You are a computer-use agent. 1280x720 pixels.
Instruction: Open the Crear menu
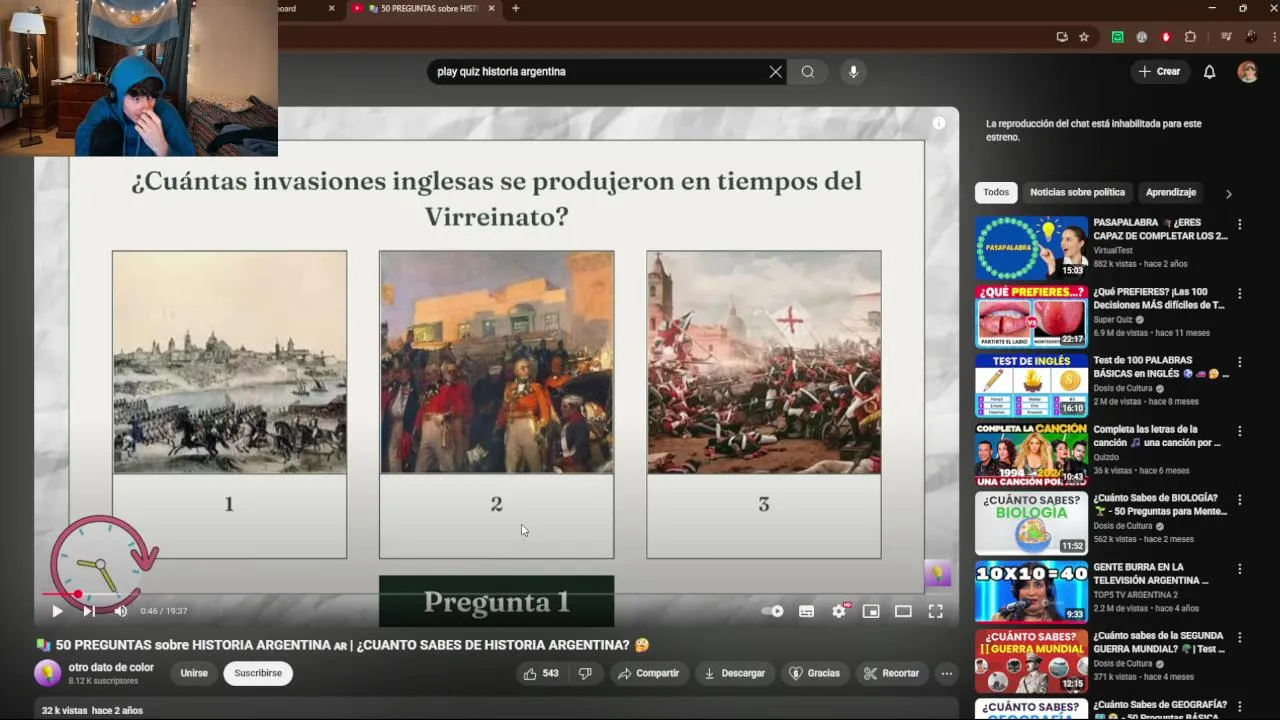click(x=1159, y=72)
